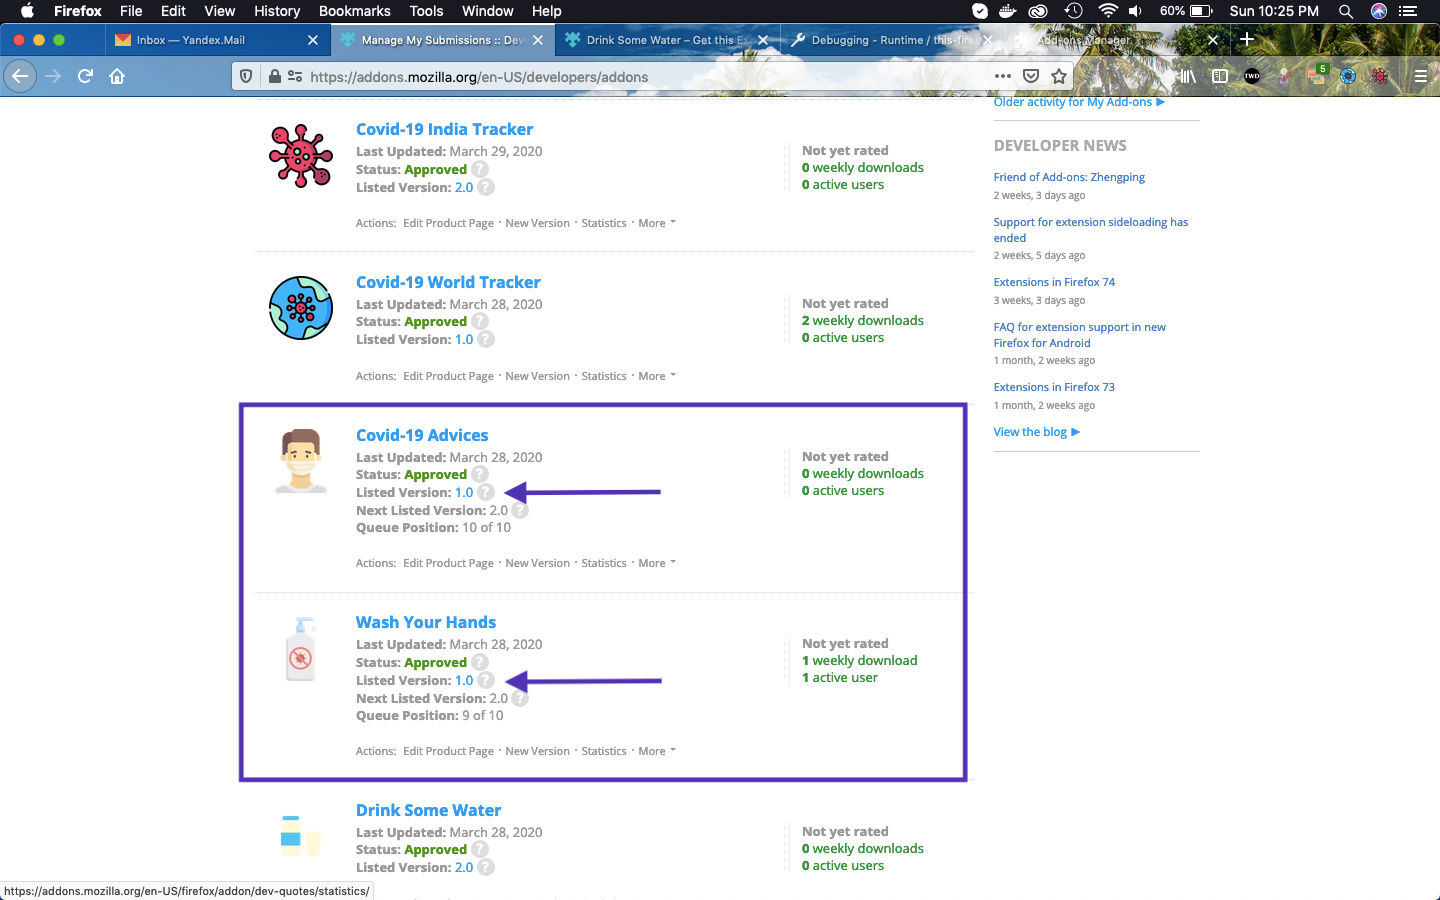Show listed version help for Covid-19 India Tracker
The height and width of the screenshot is (900, 1440).
pyautogui.click(x=486, y=187)
